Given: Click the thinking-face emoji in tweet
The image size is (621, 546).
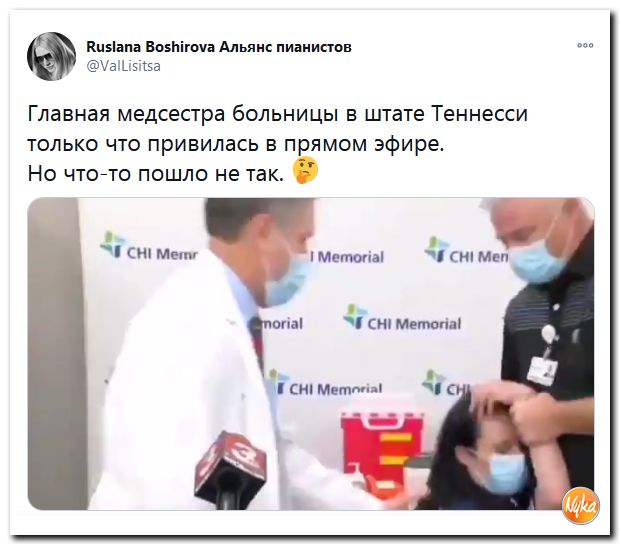Looking at the screenshot, I should 305,170.
